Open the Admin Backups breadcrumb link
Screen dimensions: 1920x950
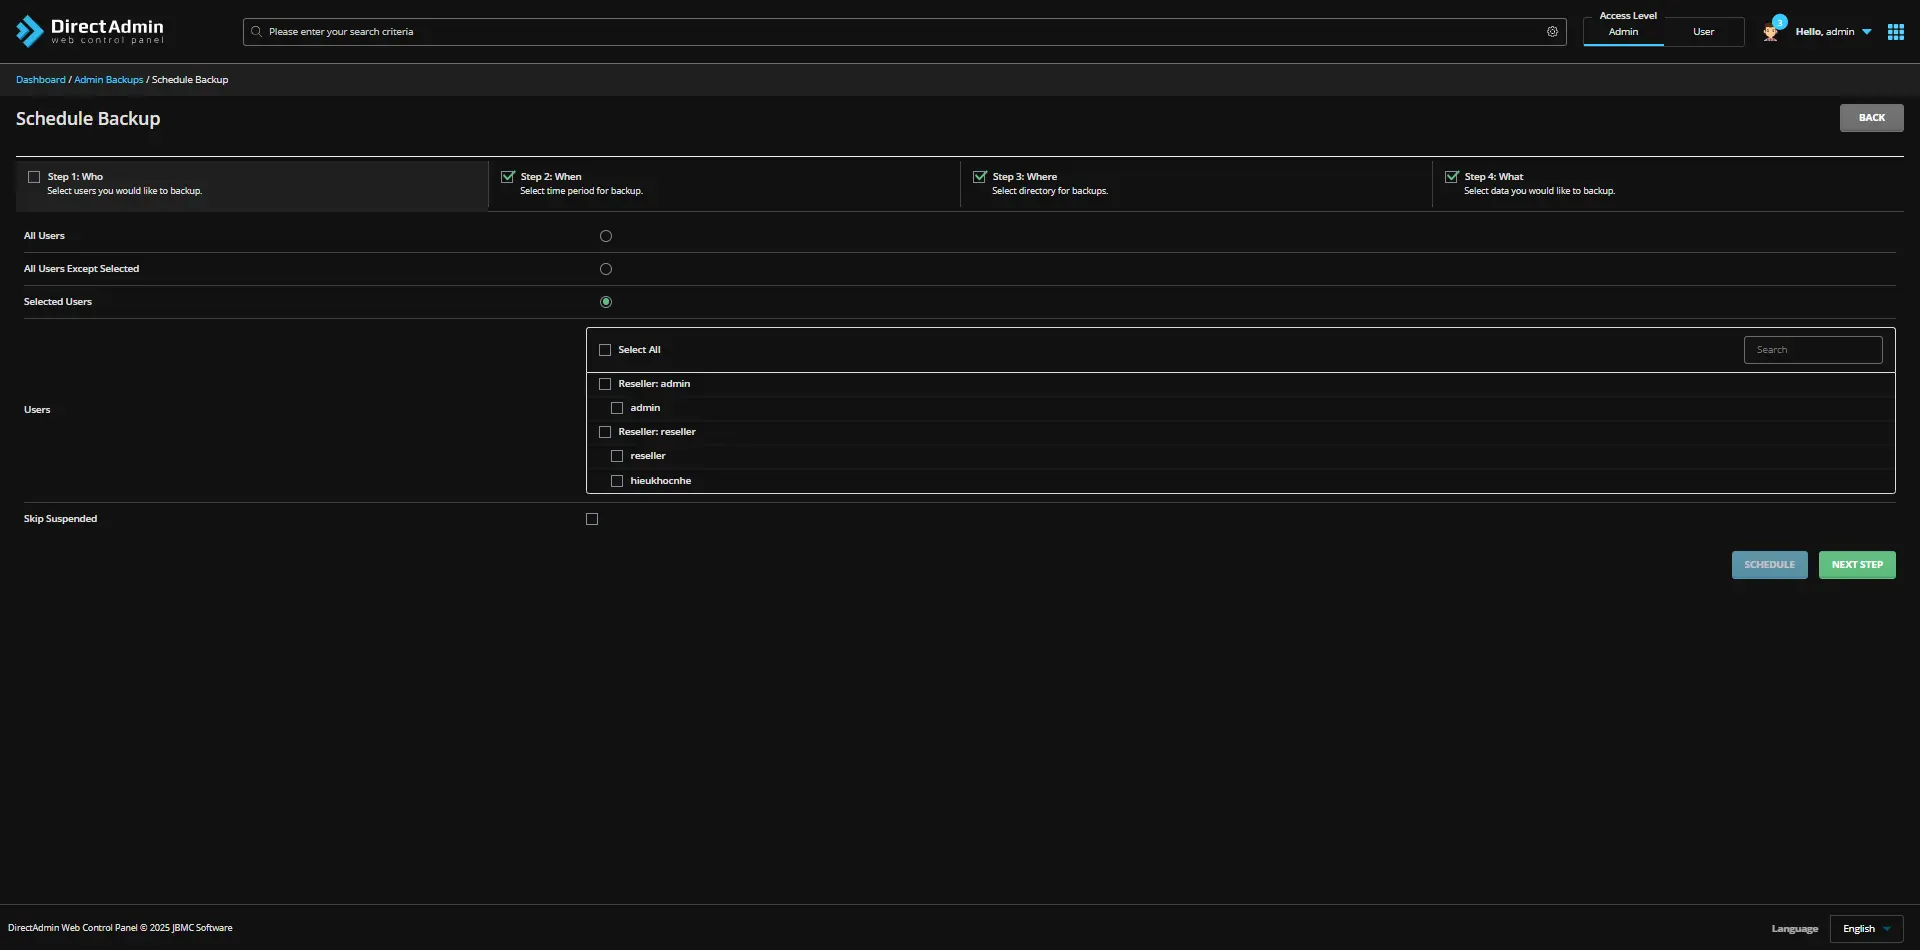click(108, 80)
